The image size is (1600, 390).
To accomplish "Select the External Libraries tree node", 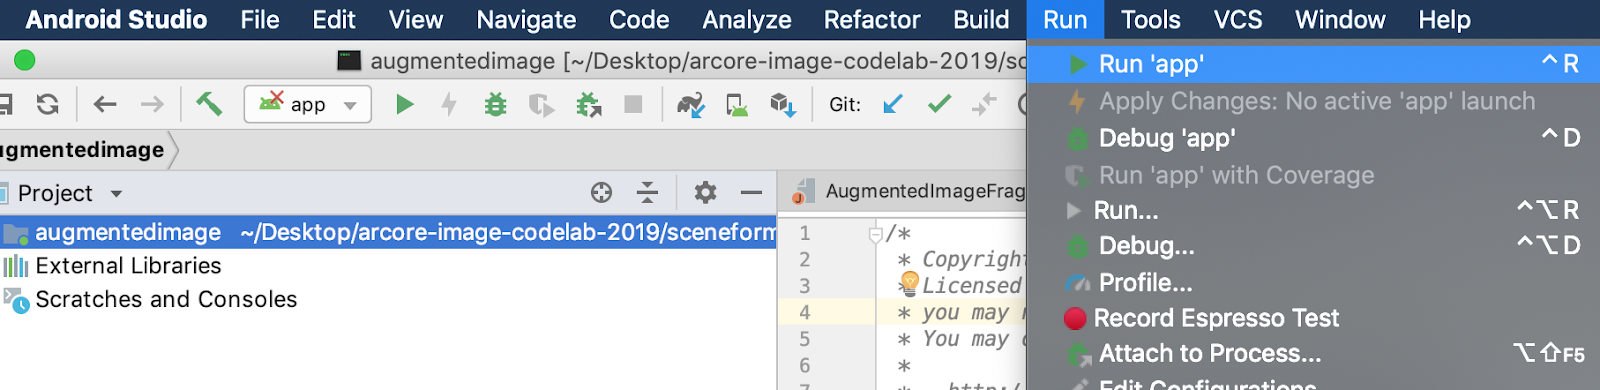I will coord(128,266).
